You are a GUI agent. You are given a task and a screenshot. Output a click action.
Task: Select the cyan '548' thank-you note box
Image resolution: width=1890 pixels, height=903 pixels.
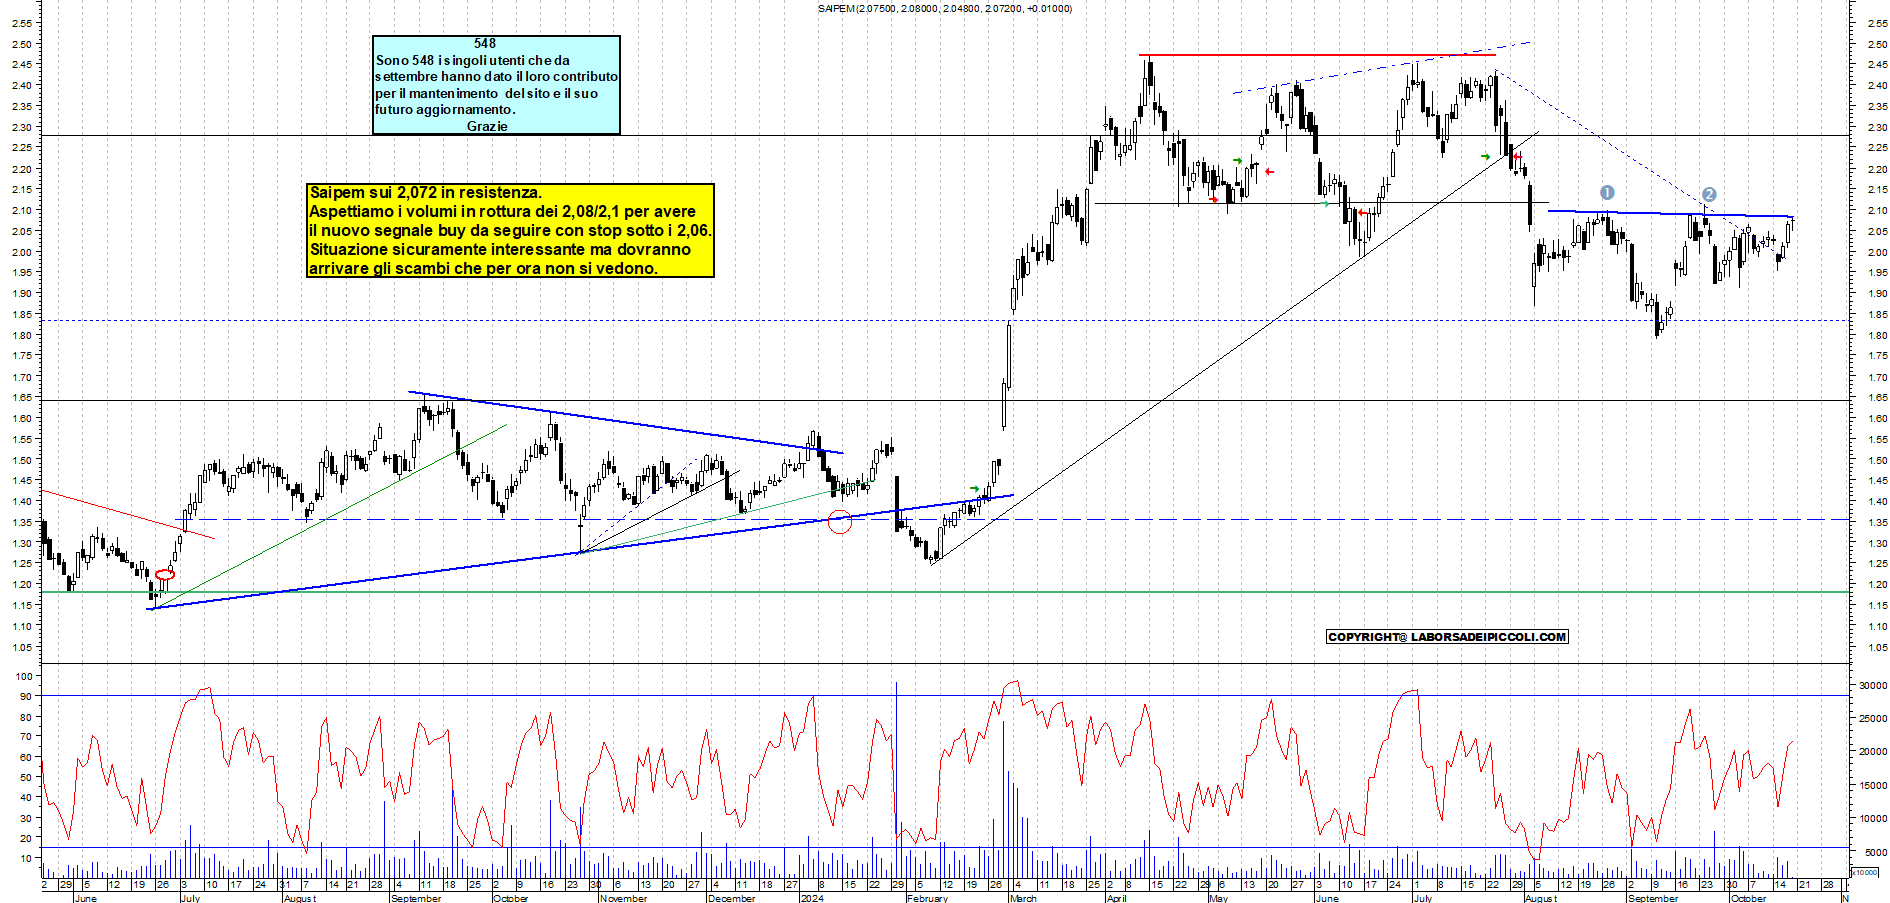(x=496, y=85)
